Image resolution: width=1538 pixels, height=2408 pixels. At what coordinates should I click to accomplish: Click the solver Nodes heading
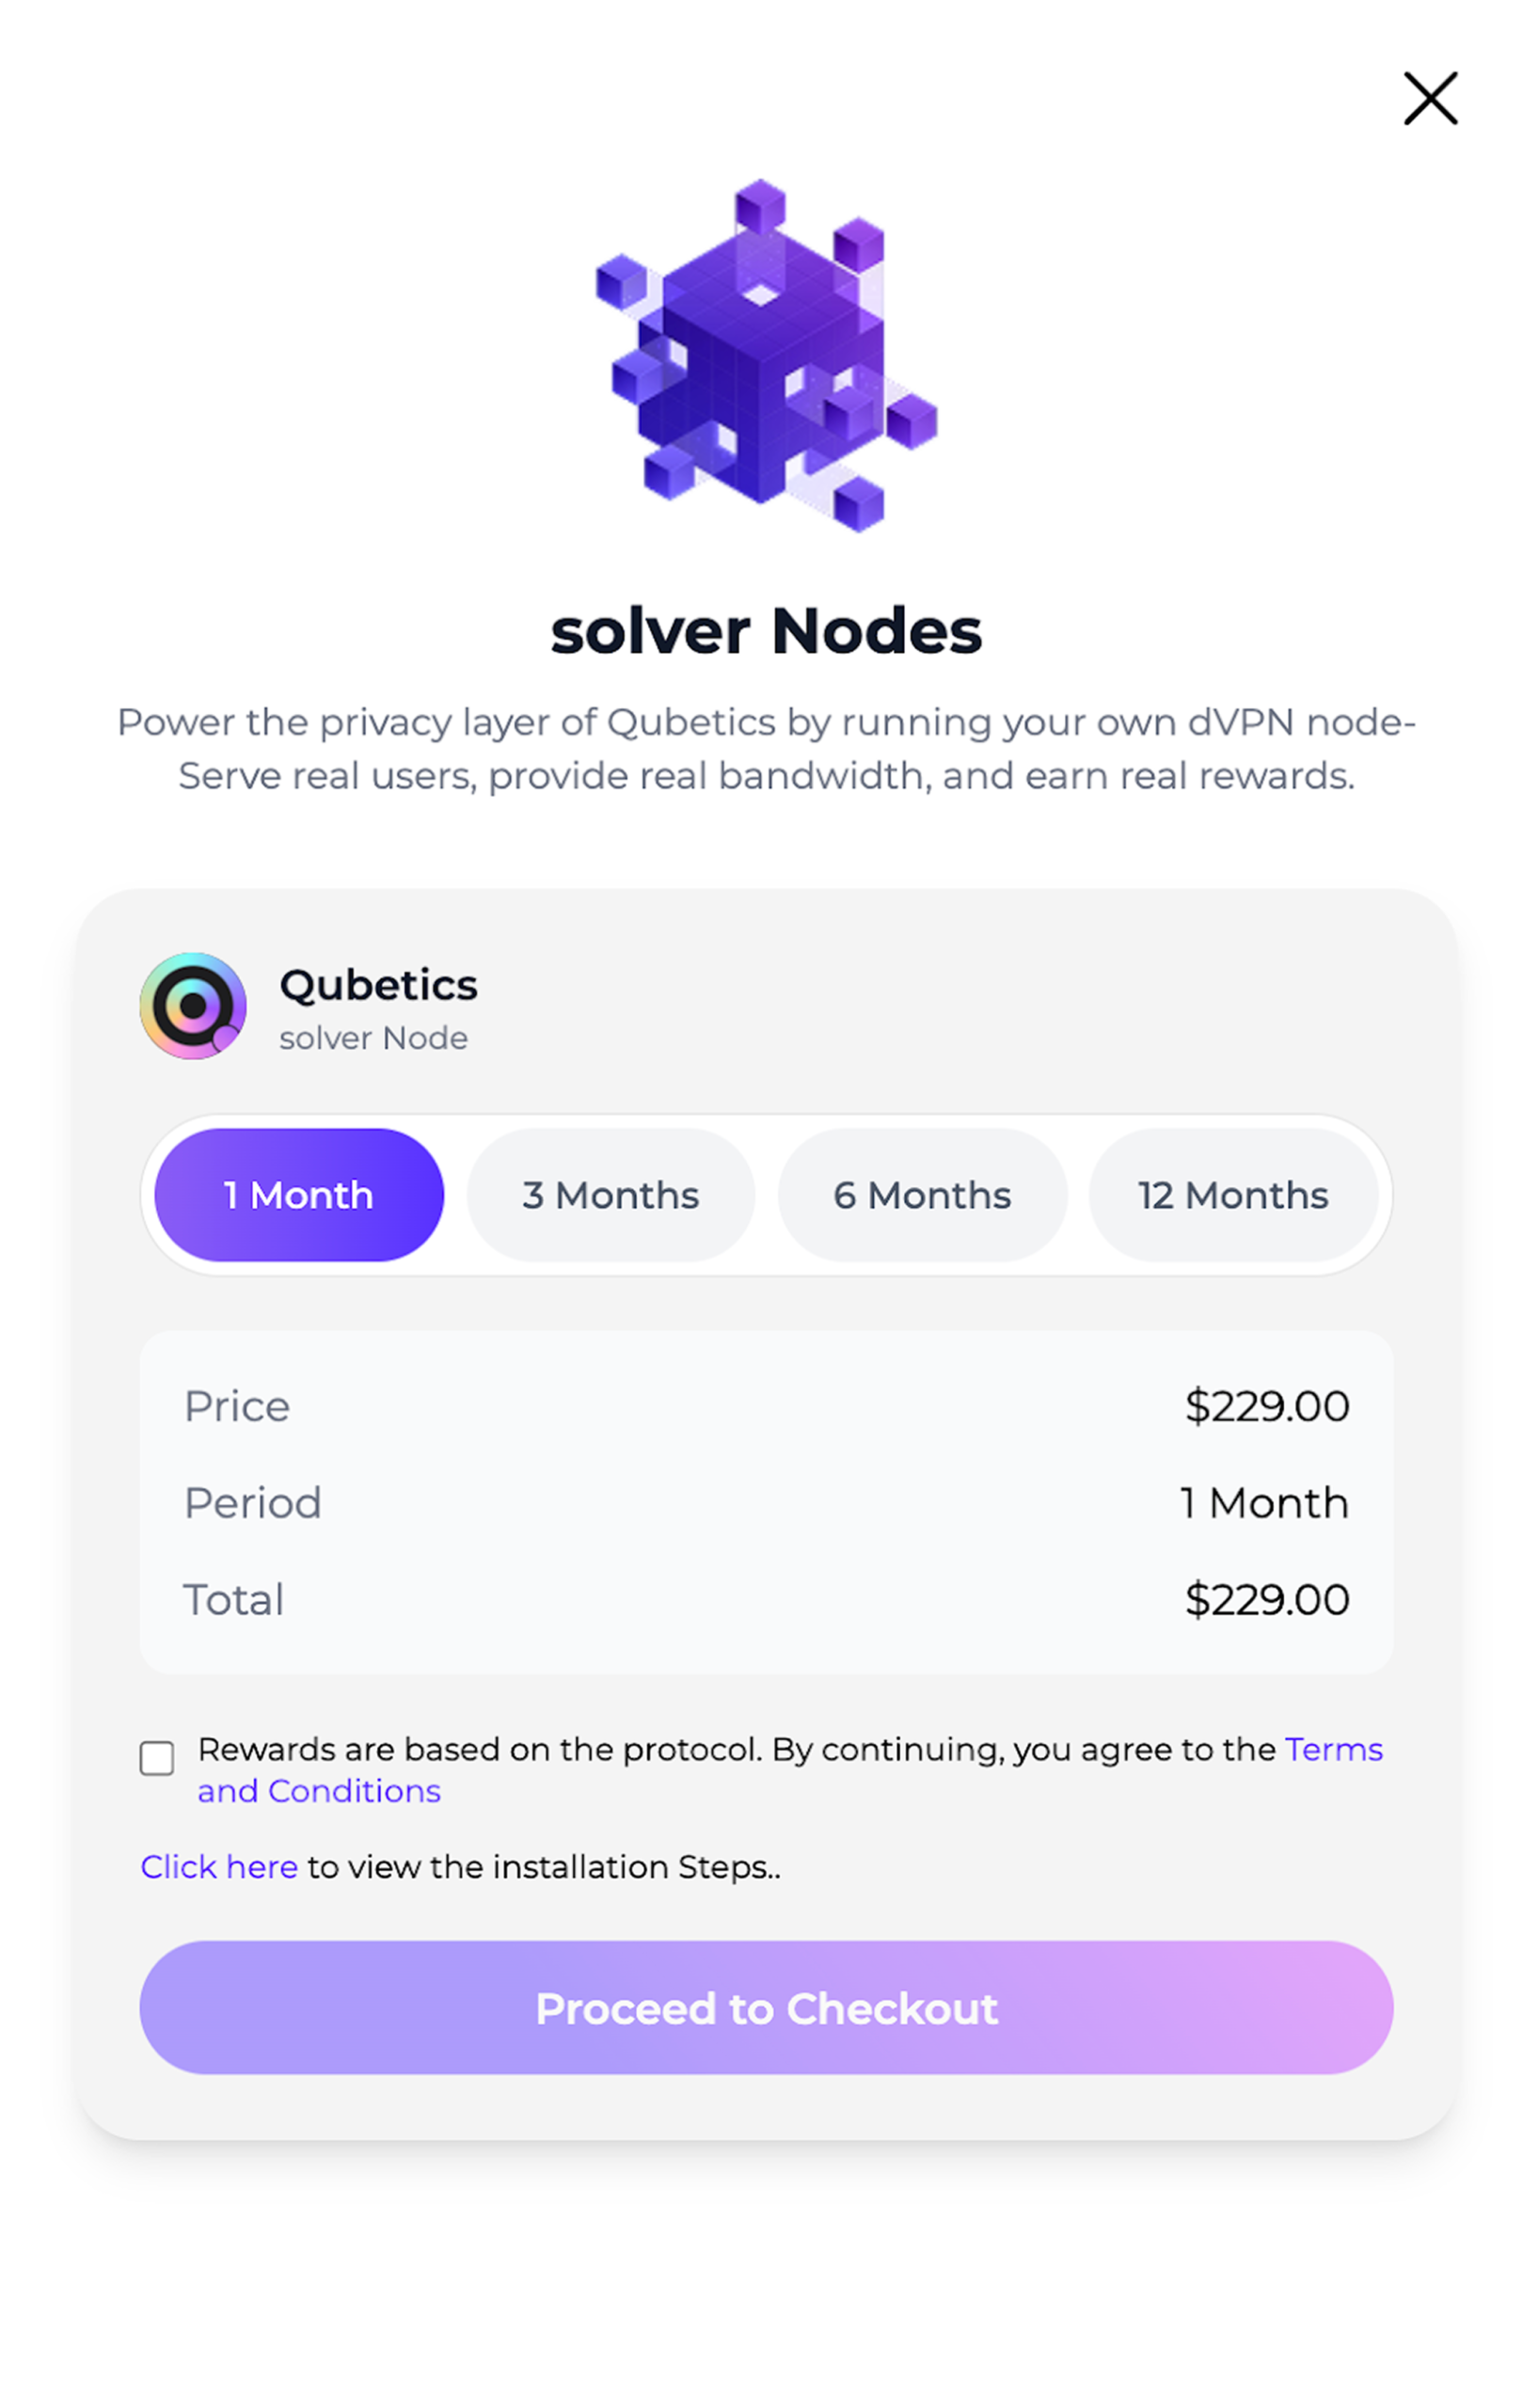(x=767, y=630)
